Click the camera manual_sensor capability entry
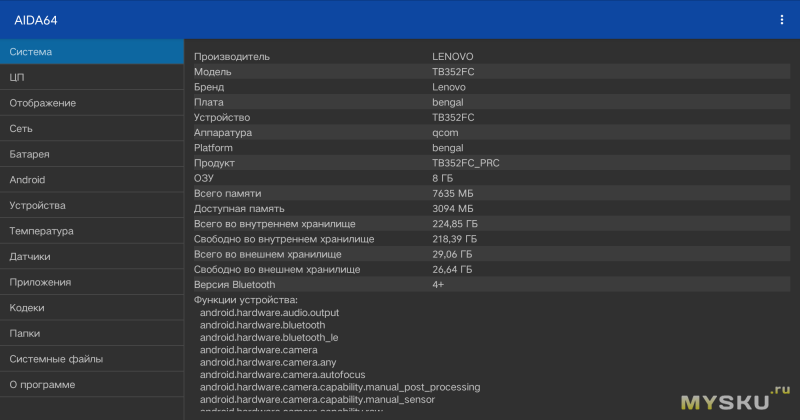Screen dimensions: 800x420 pyautogui.click(x=317, y=400)
